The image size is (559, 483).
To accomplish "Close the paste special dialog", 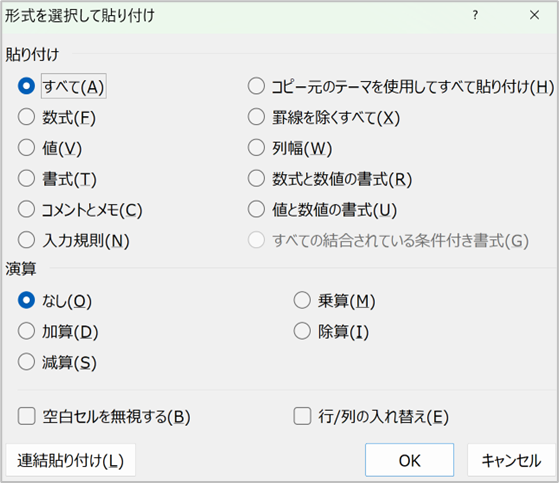I will coord(534,15).
